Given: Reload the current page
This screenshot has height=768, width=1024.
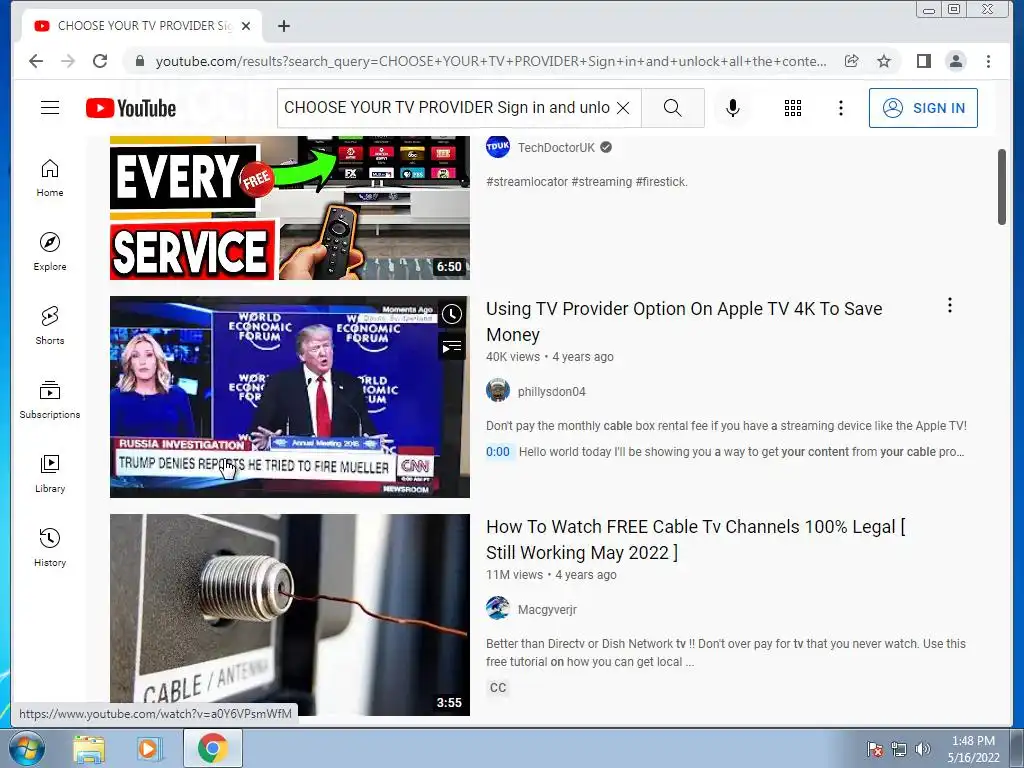Looking at the screenshot, I should tap(100, 61).
